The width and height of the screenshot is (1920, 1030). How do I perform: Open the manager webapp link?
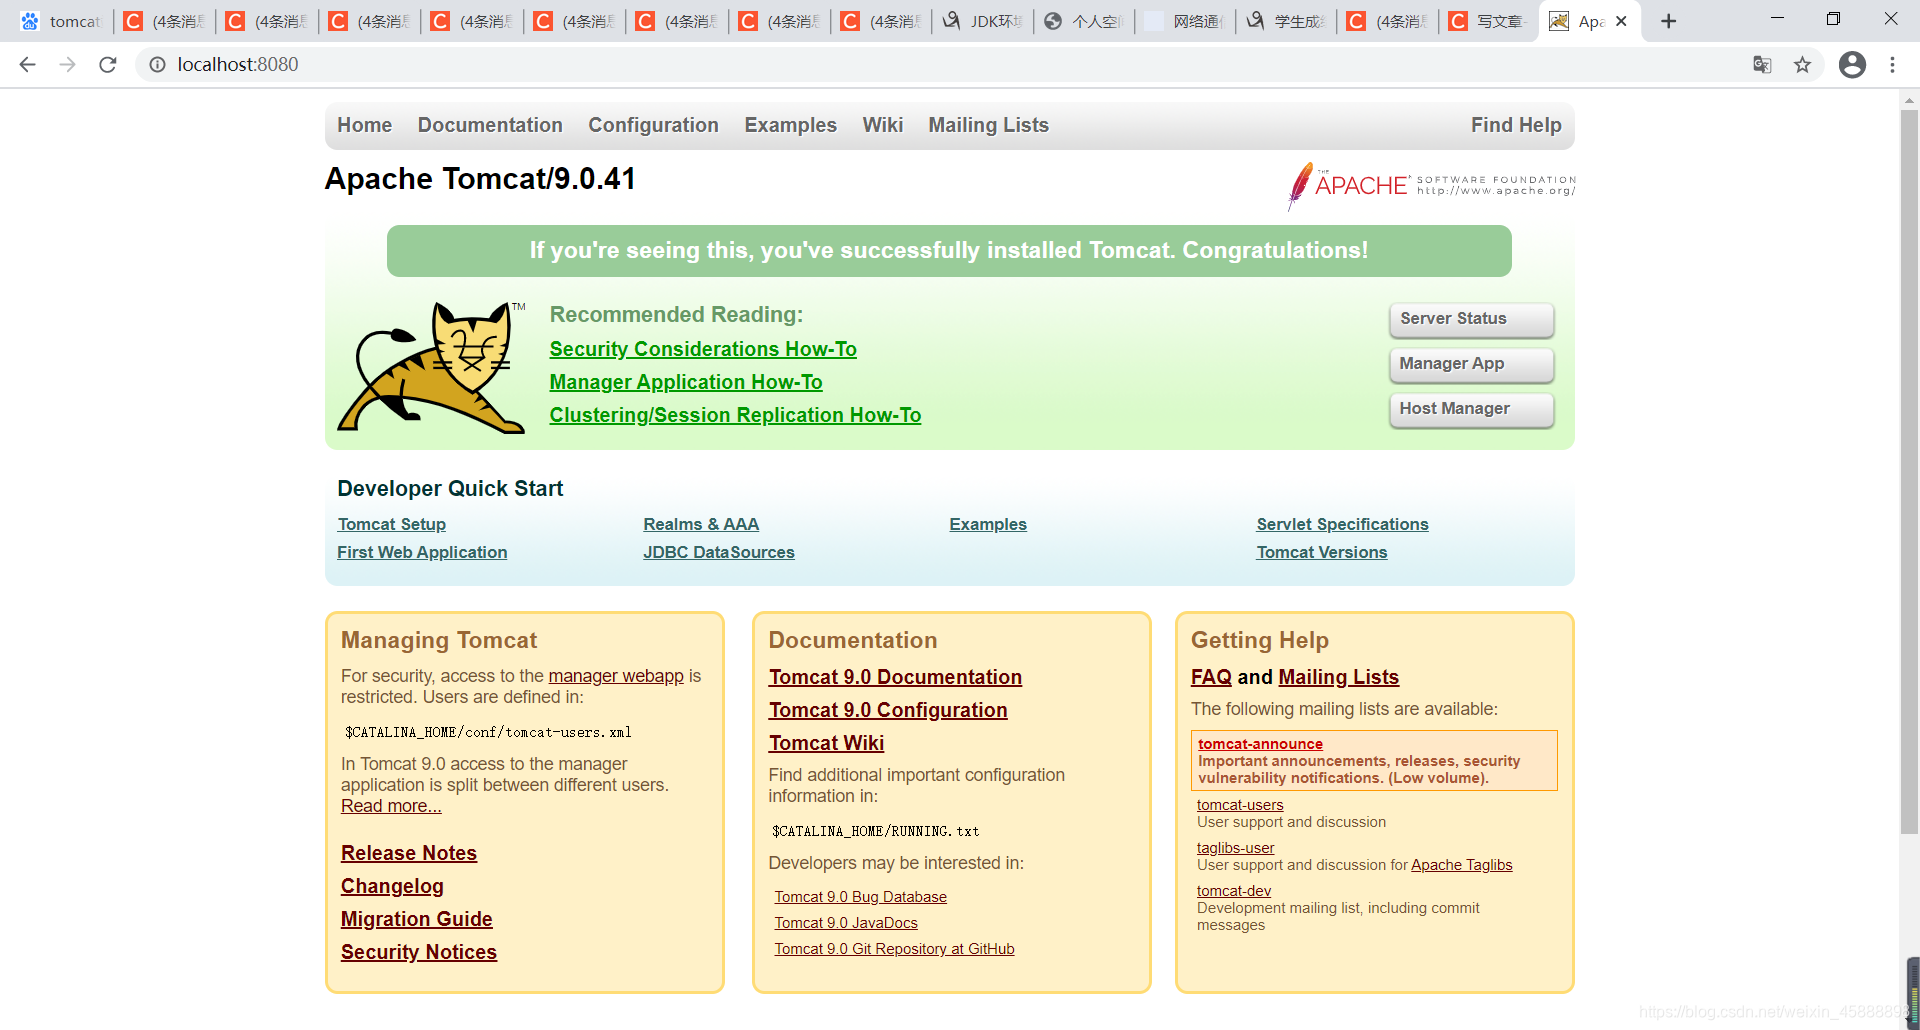pos(616,676)
